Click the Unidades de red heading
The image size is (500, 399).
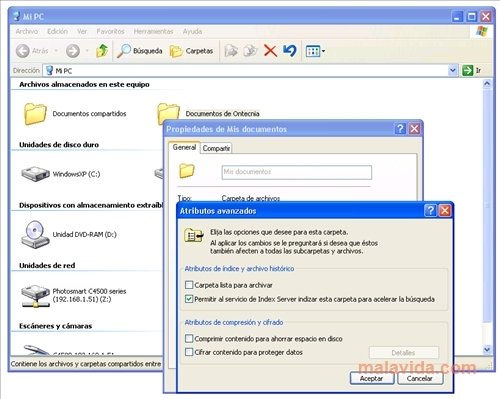coord(47,265)
